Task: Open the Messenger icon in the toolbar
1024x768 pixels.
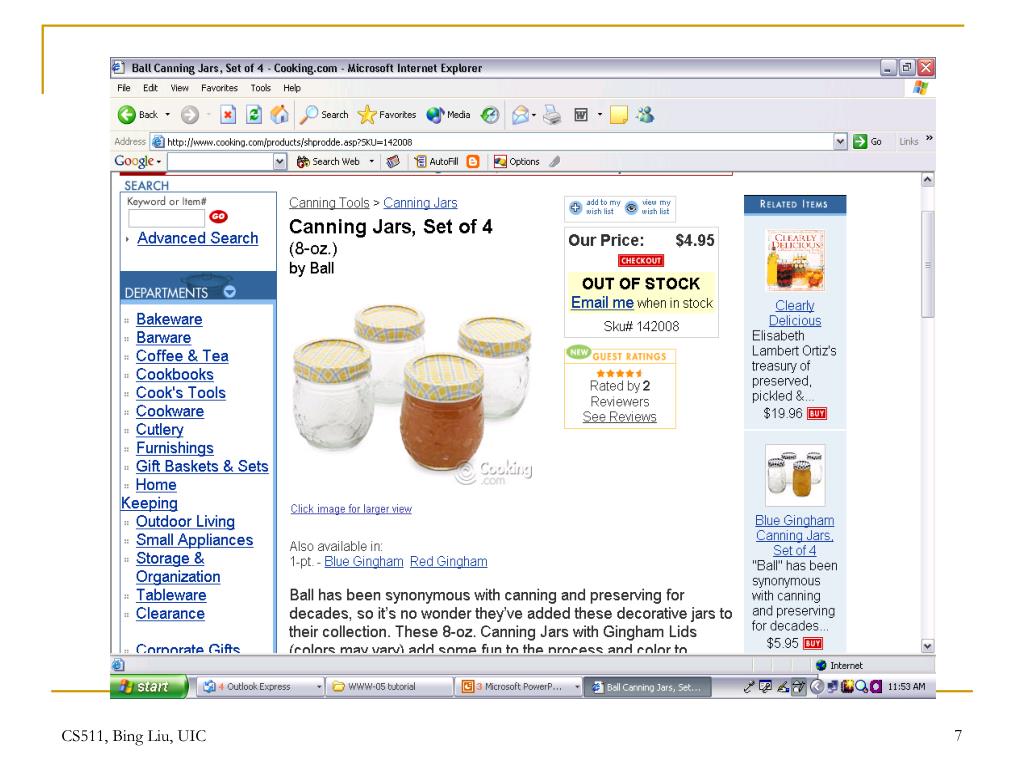Action: 645,115
